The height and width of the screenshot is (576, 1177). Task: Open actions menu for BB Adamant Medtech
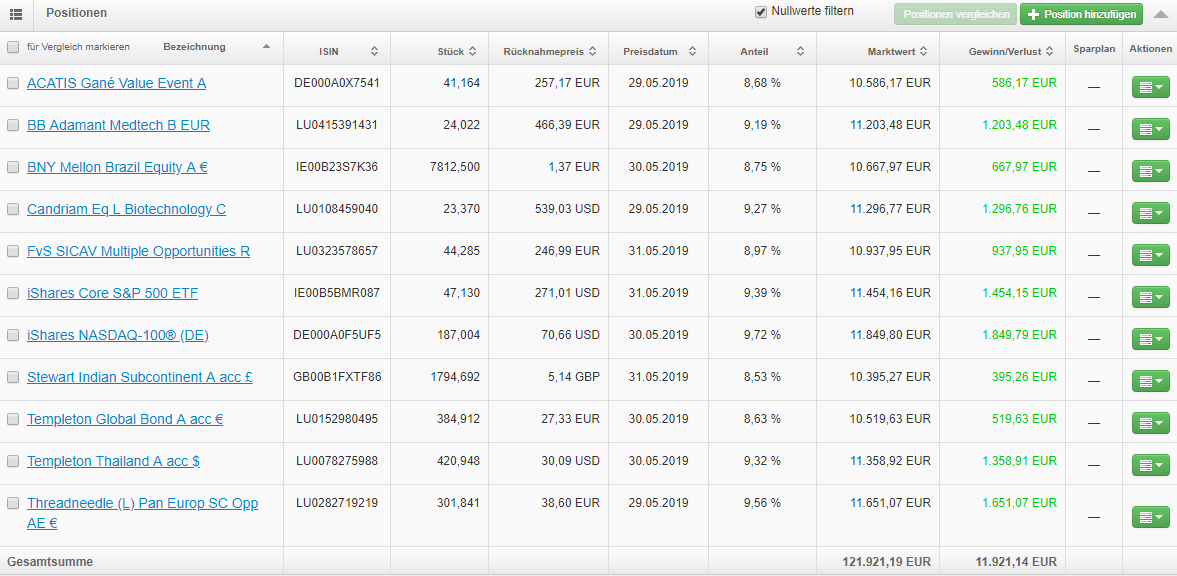(1150, 130)
